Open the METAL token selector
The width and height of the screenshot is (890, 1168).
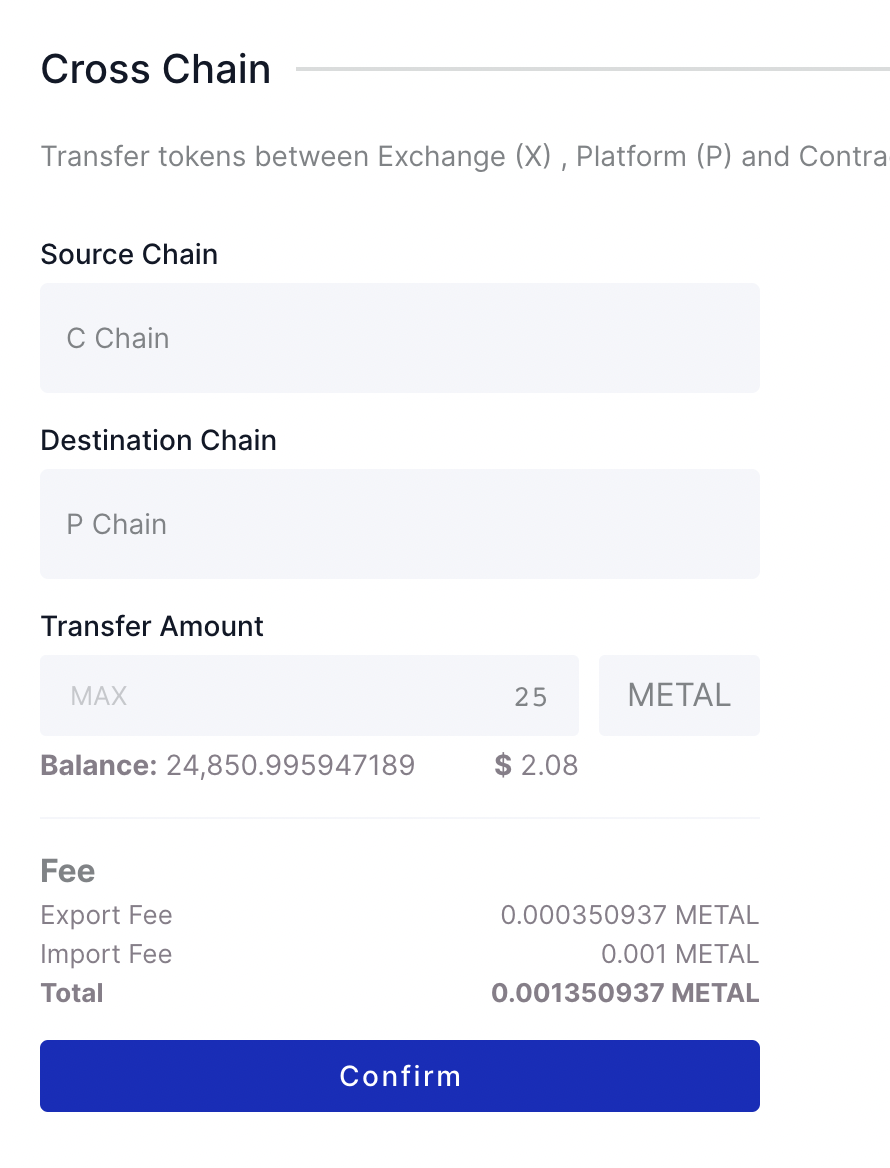679,694
